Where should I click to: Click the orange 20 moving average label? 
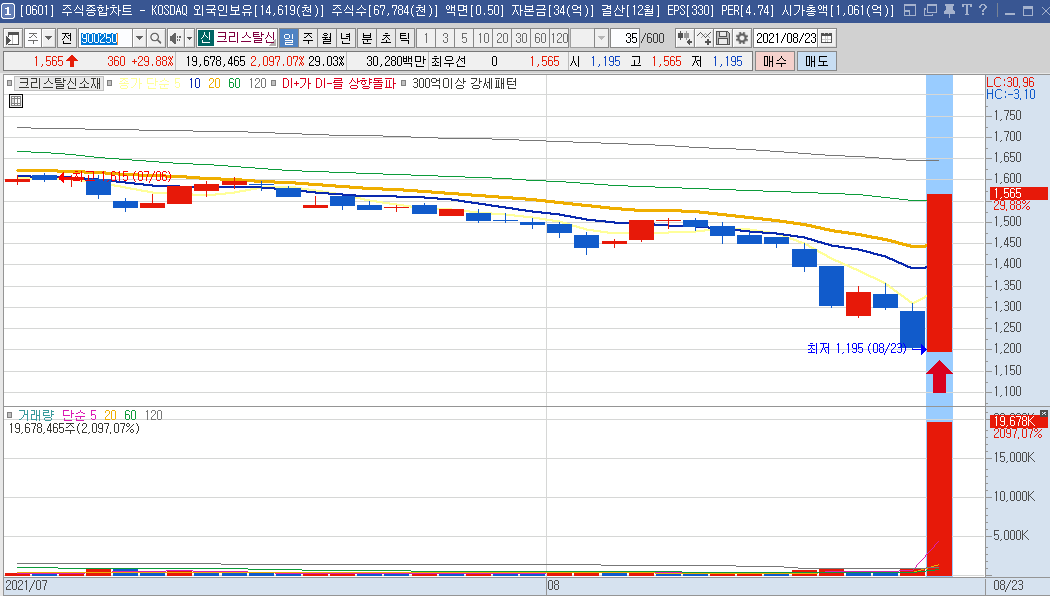214,84
